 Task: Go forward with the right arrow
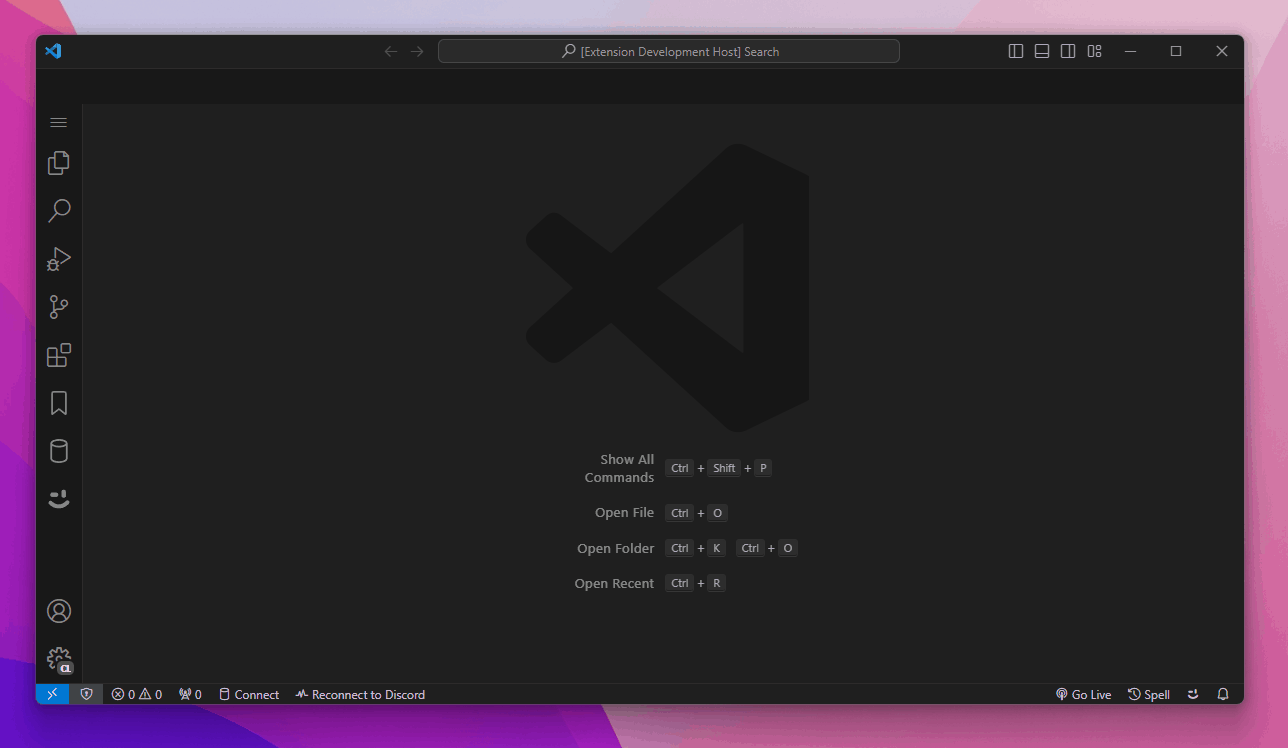[x=417, y=51]
